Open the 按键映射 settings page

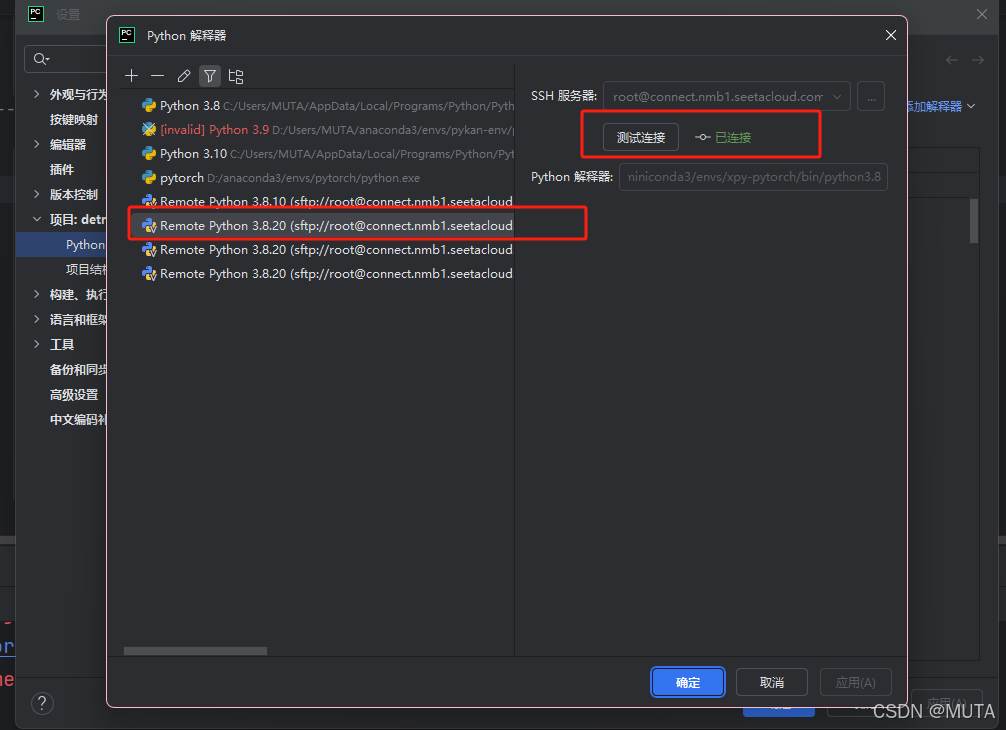[x=74, y=119]
